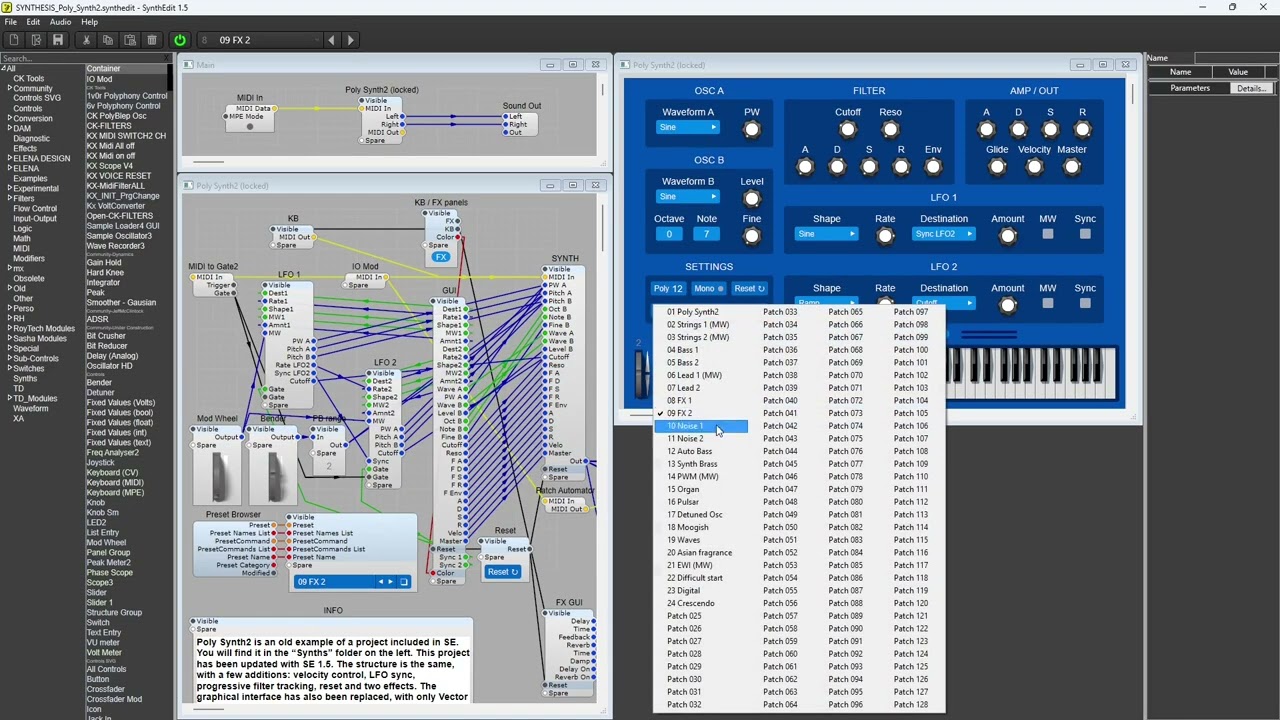Click the Details button in Parameters panel
1280x720 pixels.
coord(1251,88)
